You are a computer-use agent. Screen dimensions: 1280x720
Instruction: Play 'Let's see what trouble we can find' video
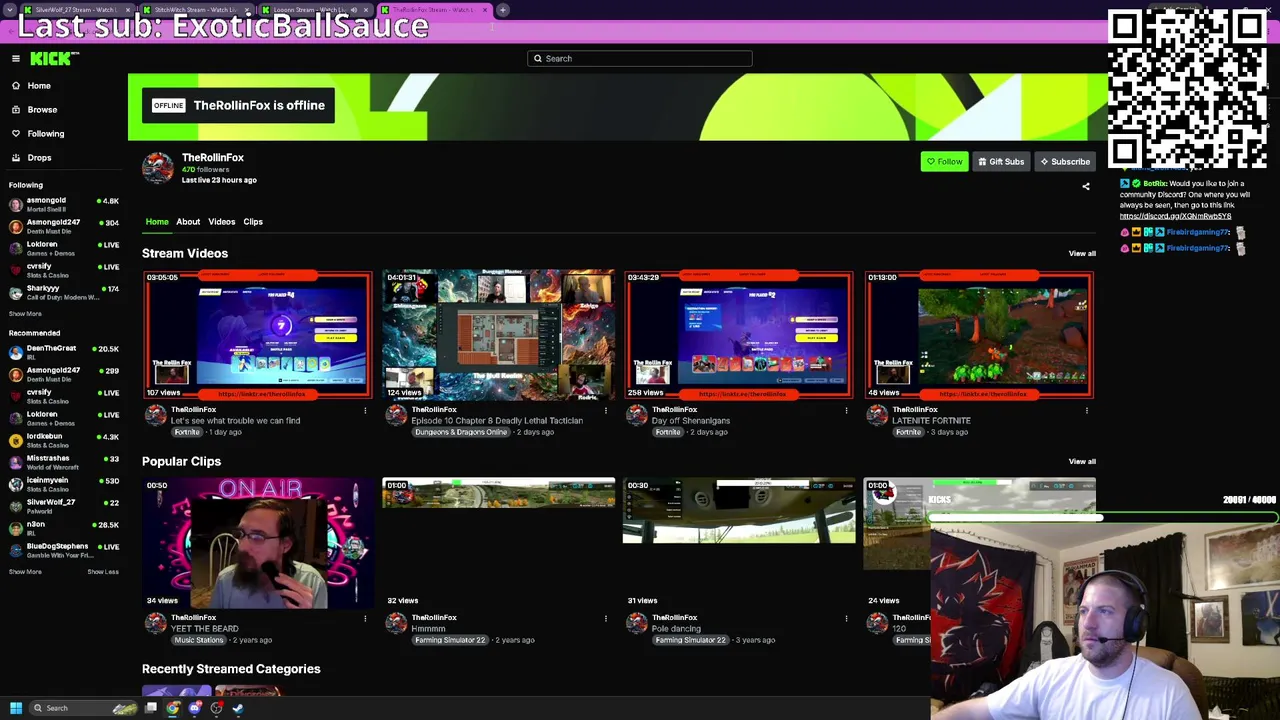[257, 335]
